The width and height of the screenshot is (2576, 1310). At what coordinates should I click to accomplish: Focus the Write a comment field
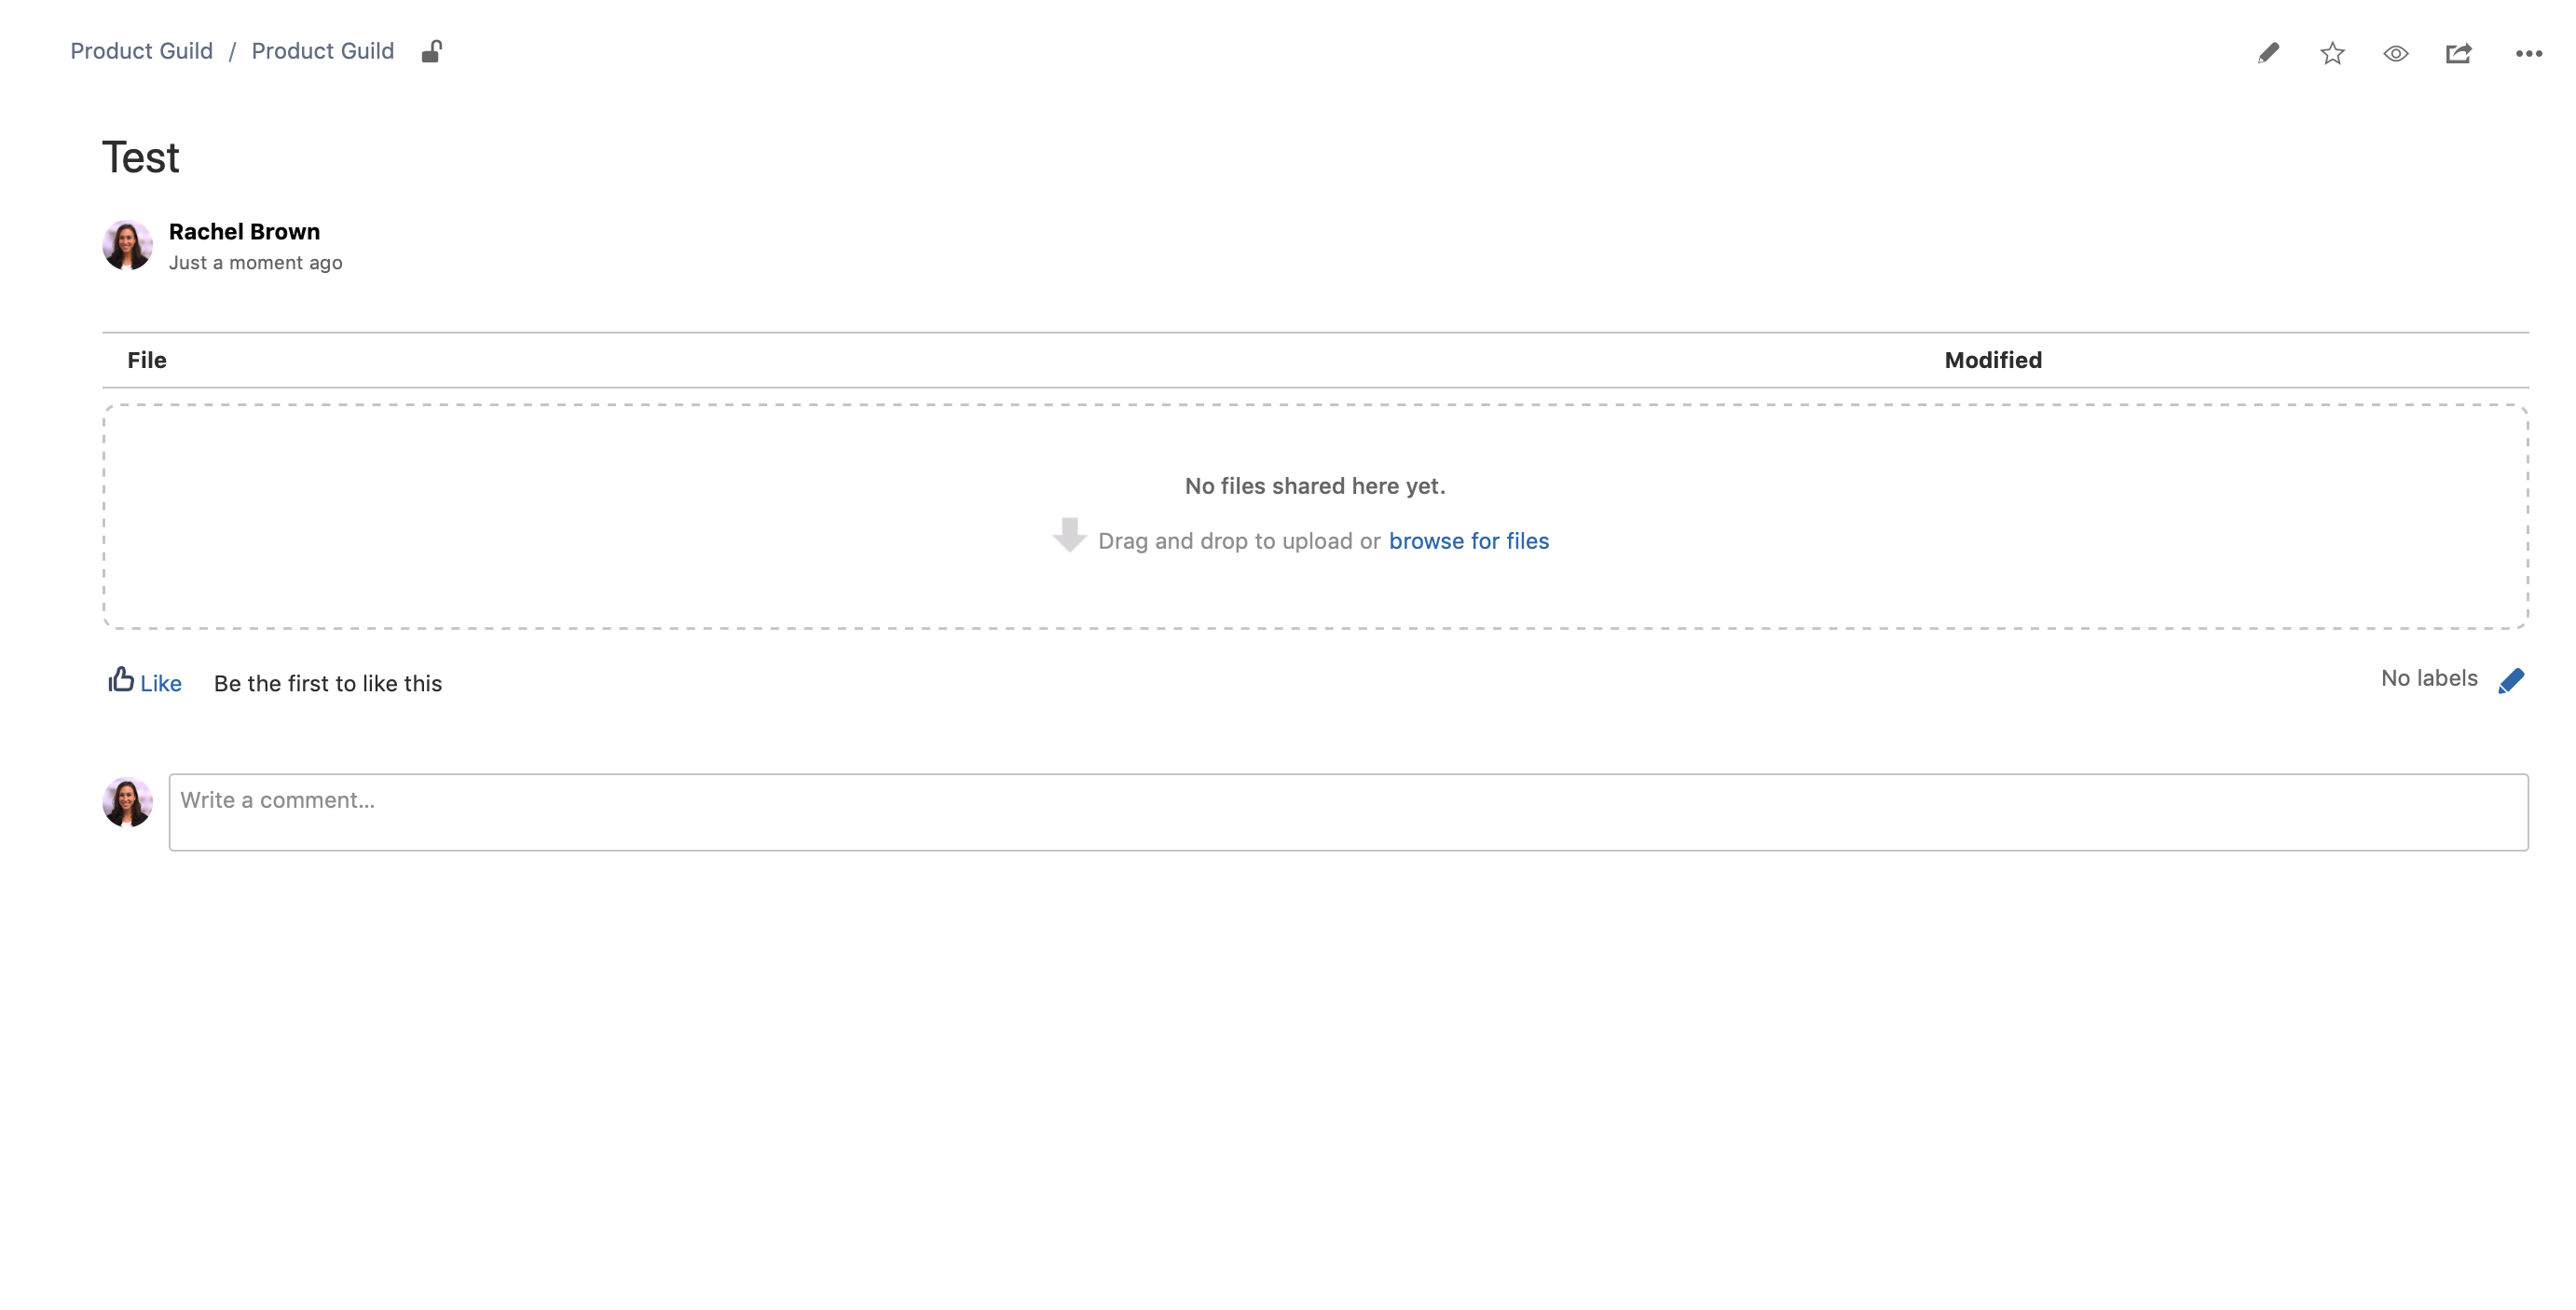tap(1348, 812)
